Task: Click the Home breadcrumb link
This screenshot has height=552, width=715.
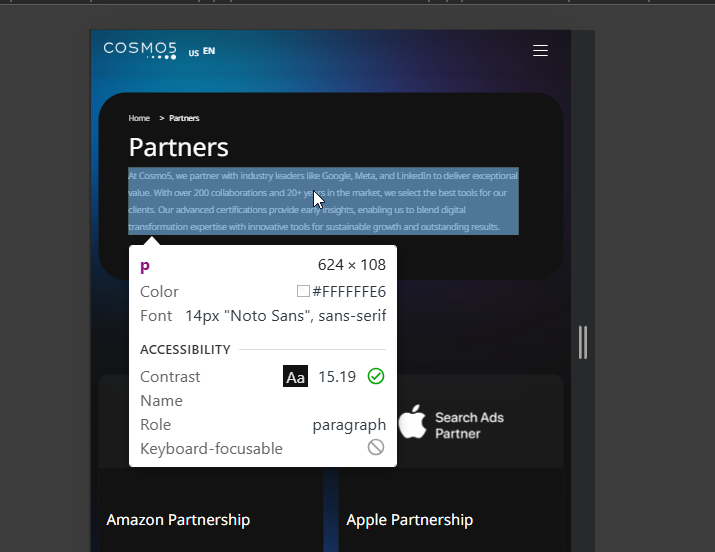Action: (x=139, y=118)
